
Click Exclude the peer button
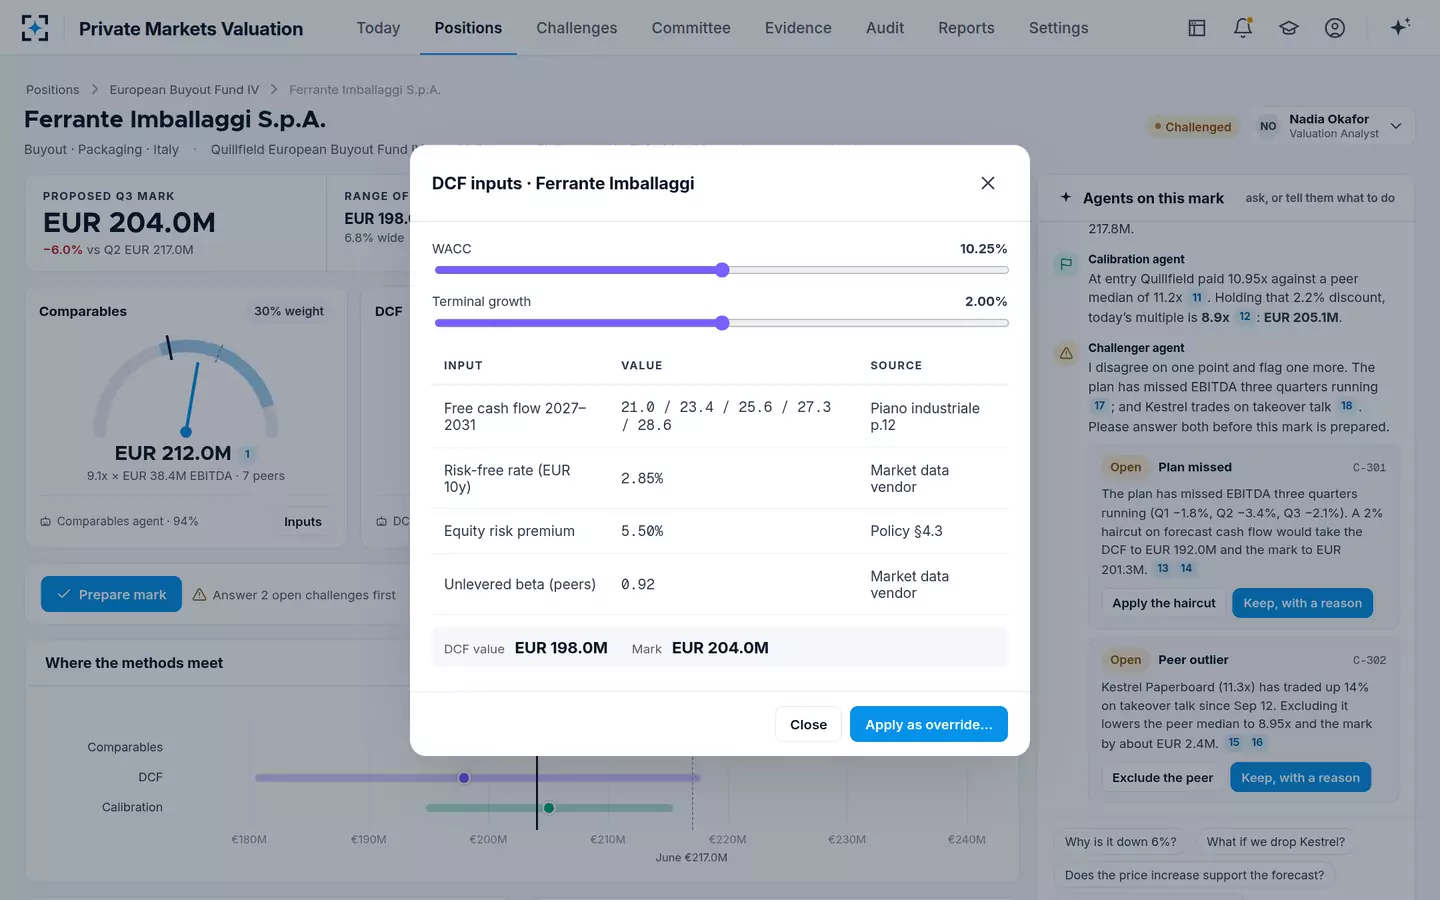pyautogui.click(x=1162, y=777)
